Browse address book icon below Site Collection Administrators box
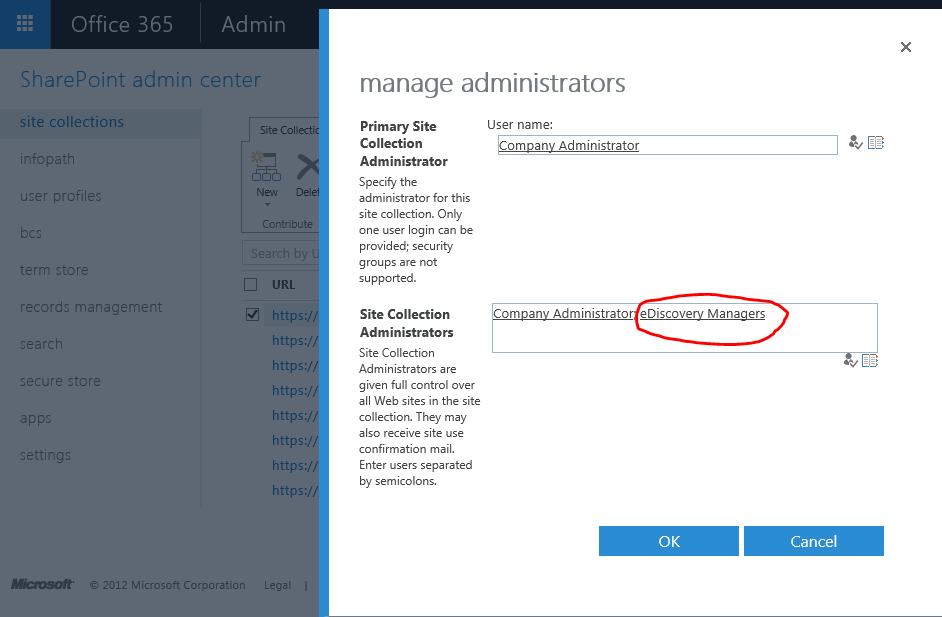 click(x=870, y=360)
